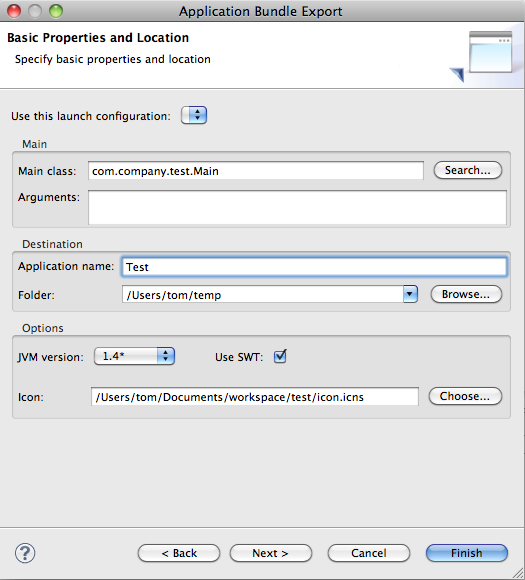The height and width of the screenshot is (580, 525).
Task: Click the Search... button for main class
Action: [468, 170]
